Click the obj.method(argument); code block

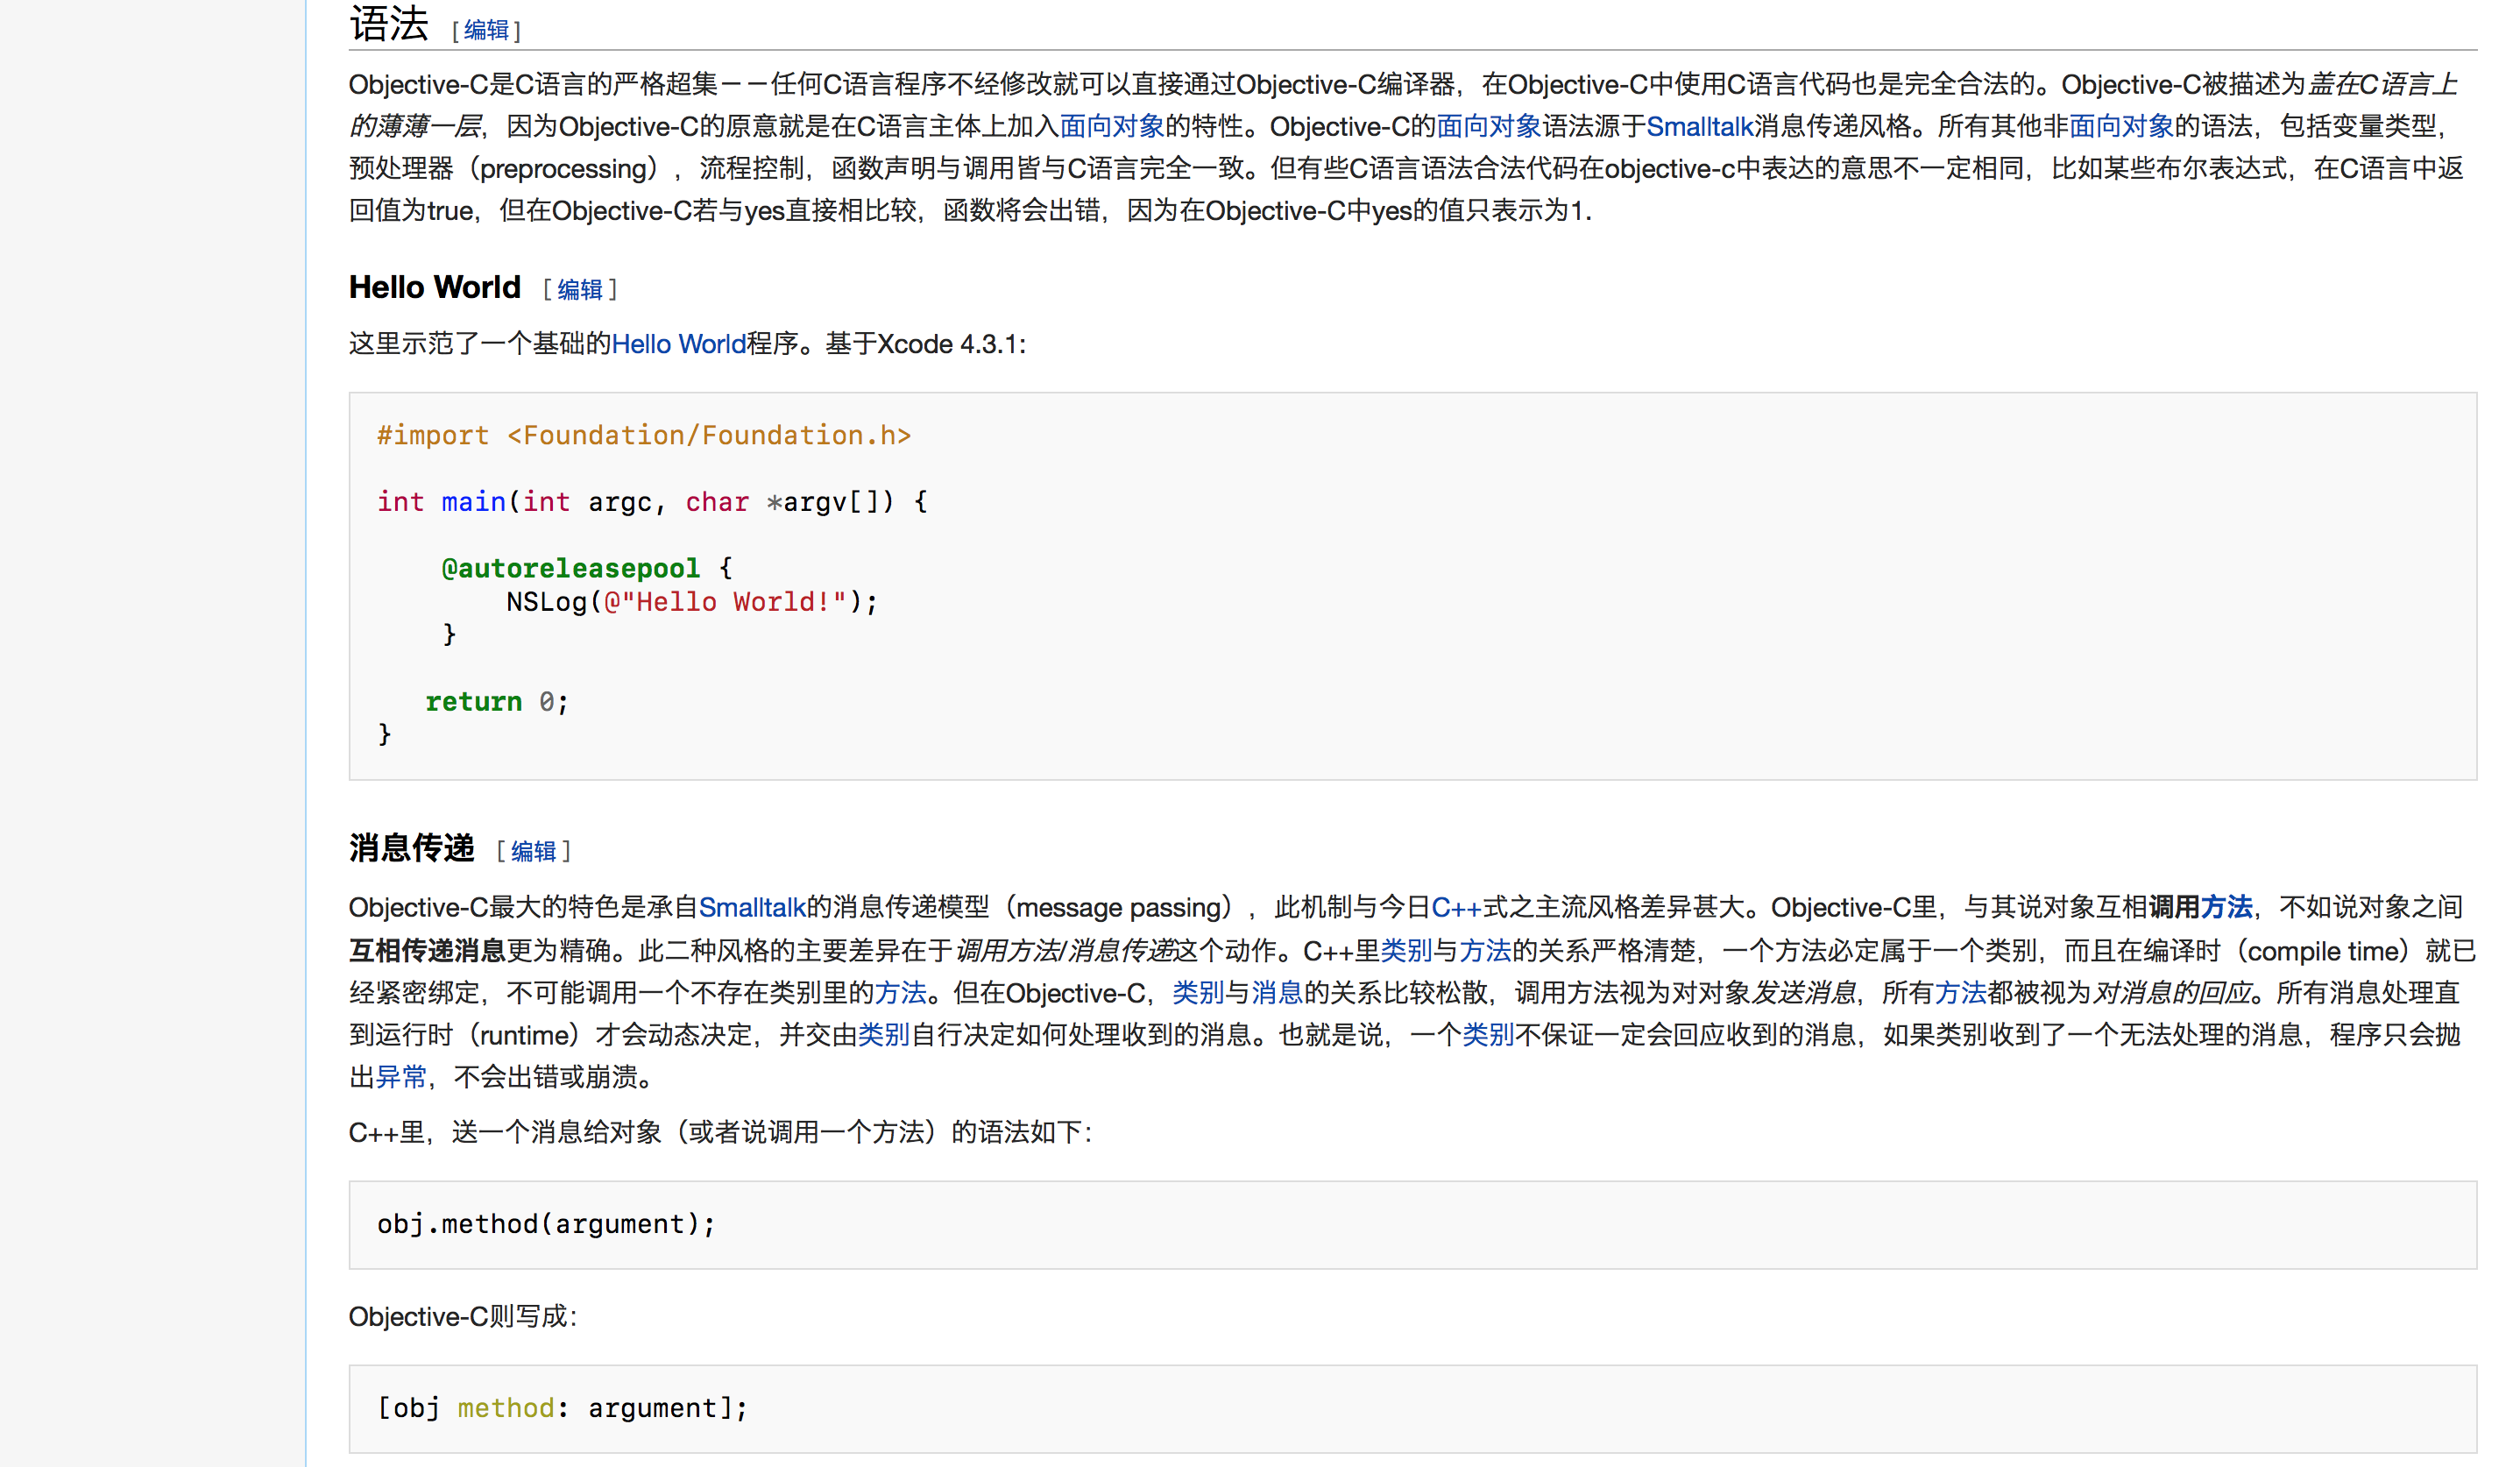coord(546,1224)
